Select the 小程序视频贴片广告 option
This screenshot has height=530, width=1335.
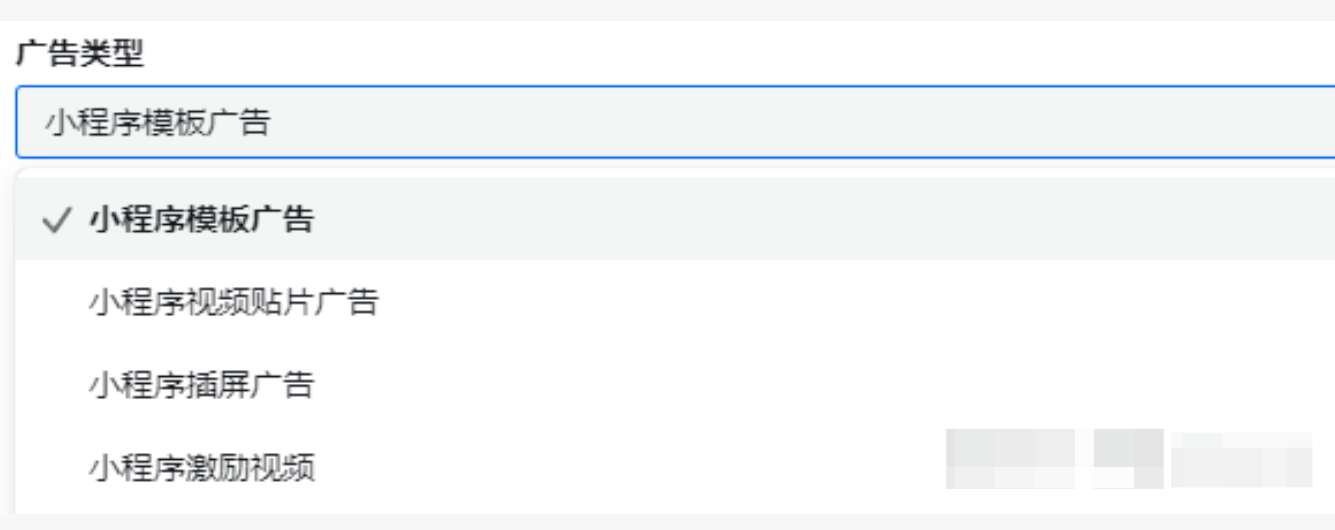click(x=234, y=302)
